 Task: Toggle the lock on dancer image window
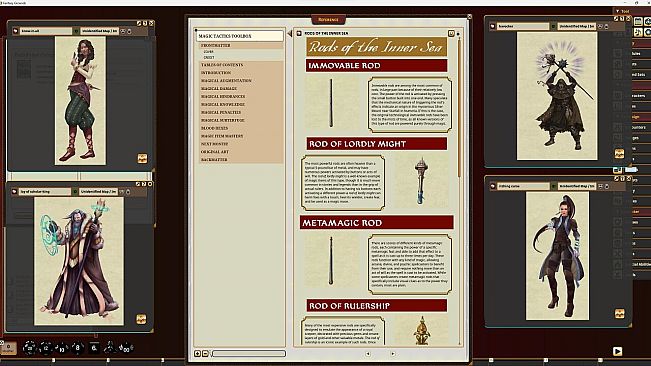pos(129,31)
